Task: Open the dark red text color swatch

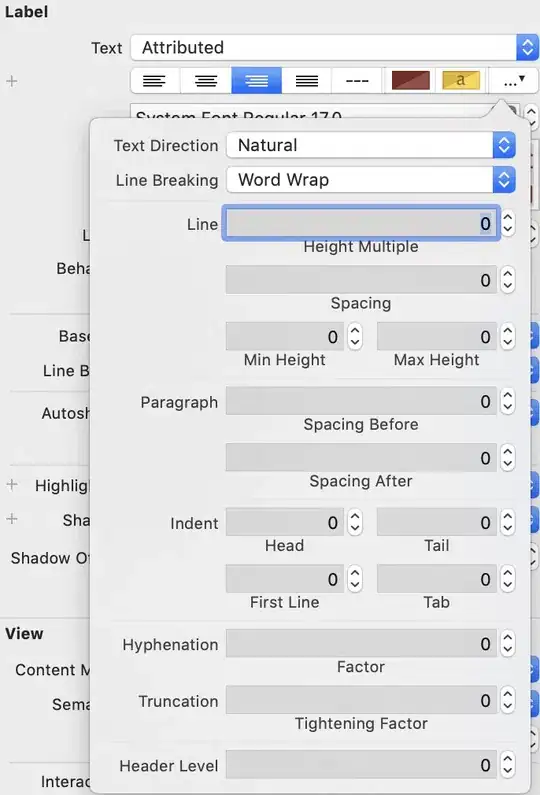Action: [x=411, y=80]
